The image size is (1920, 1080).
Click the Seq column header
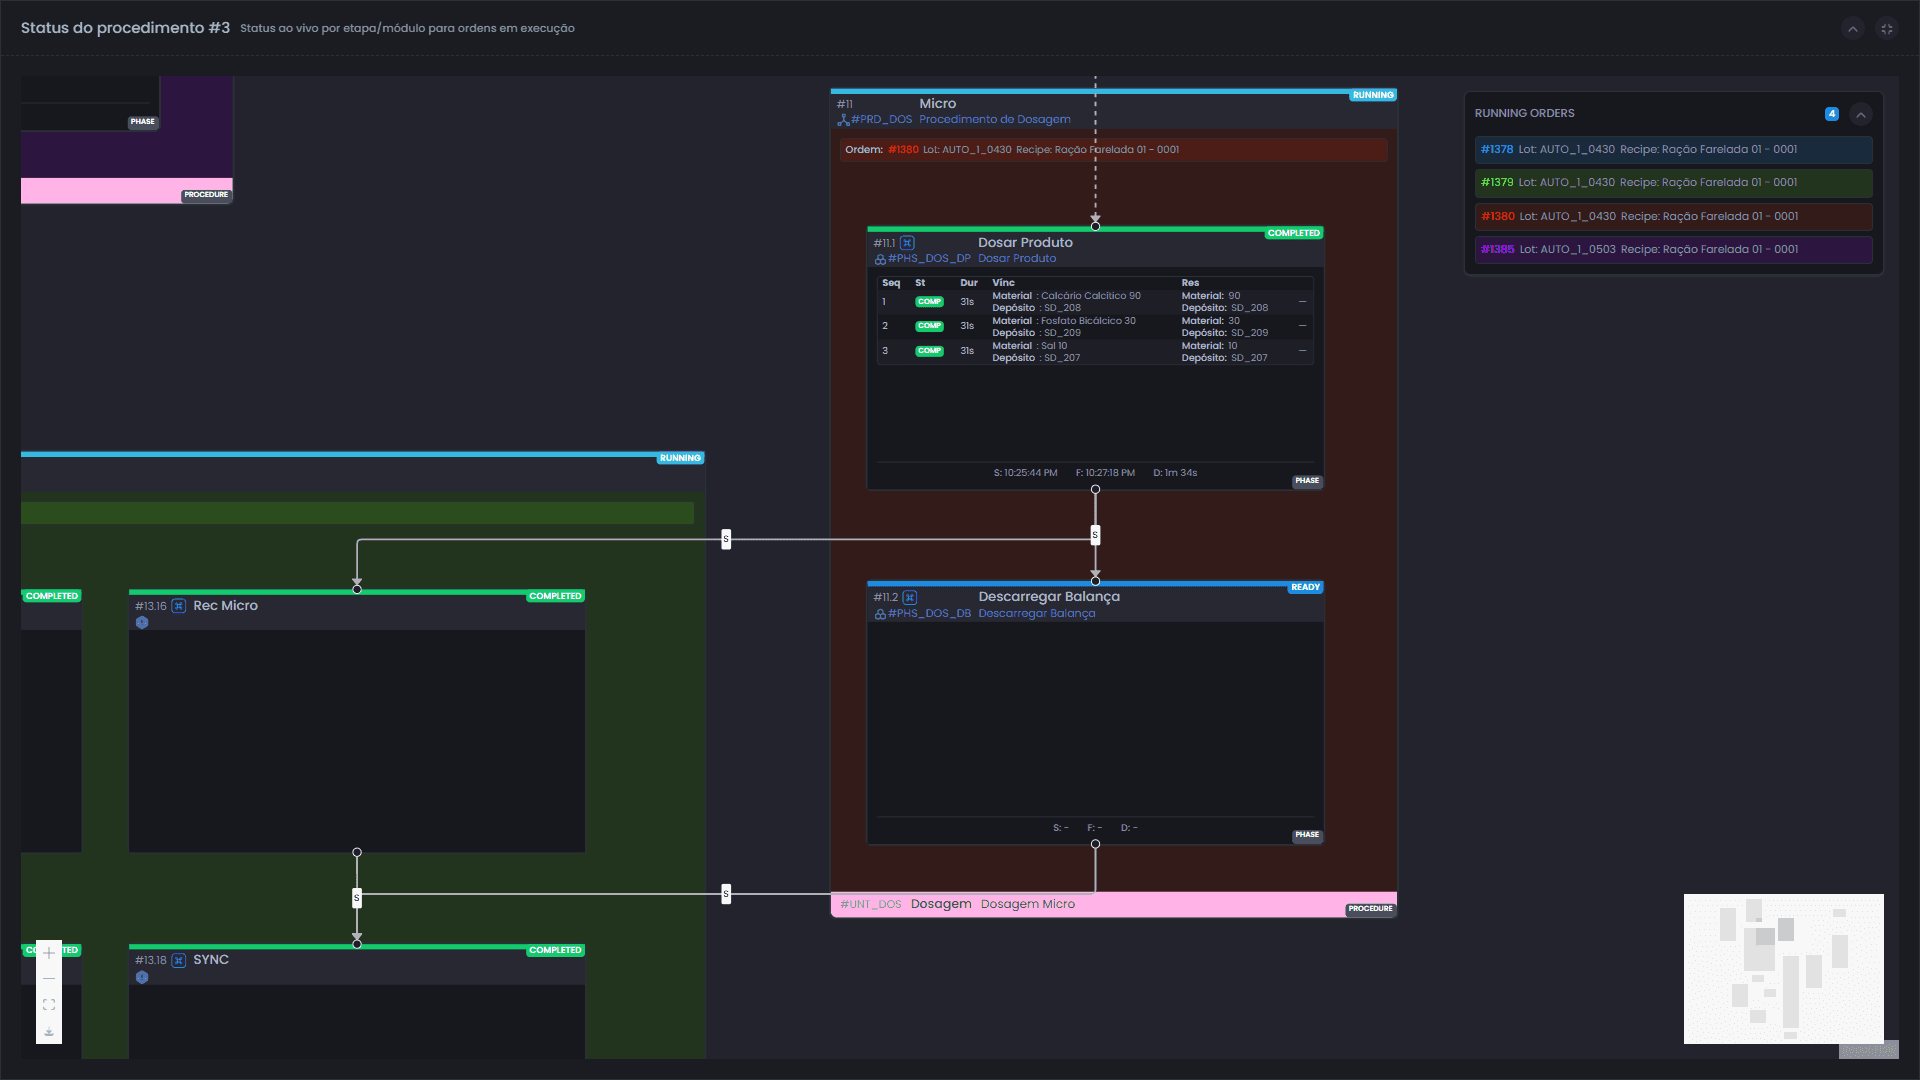pyautogui.click(x=891, y=283)
